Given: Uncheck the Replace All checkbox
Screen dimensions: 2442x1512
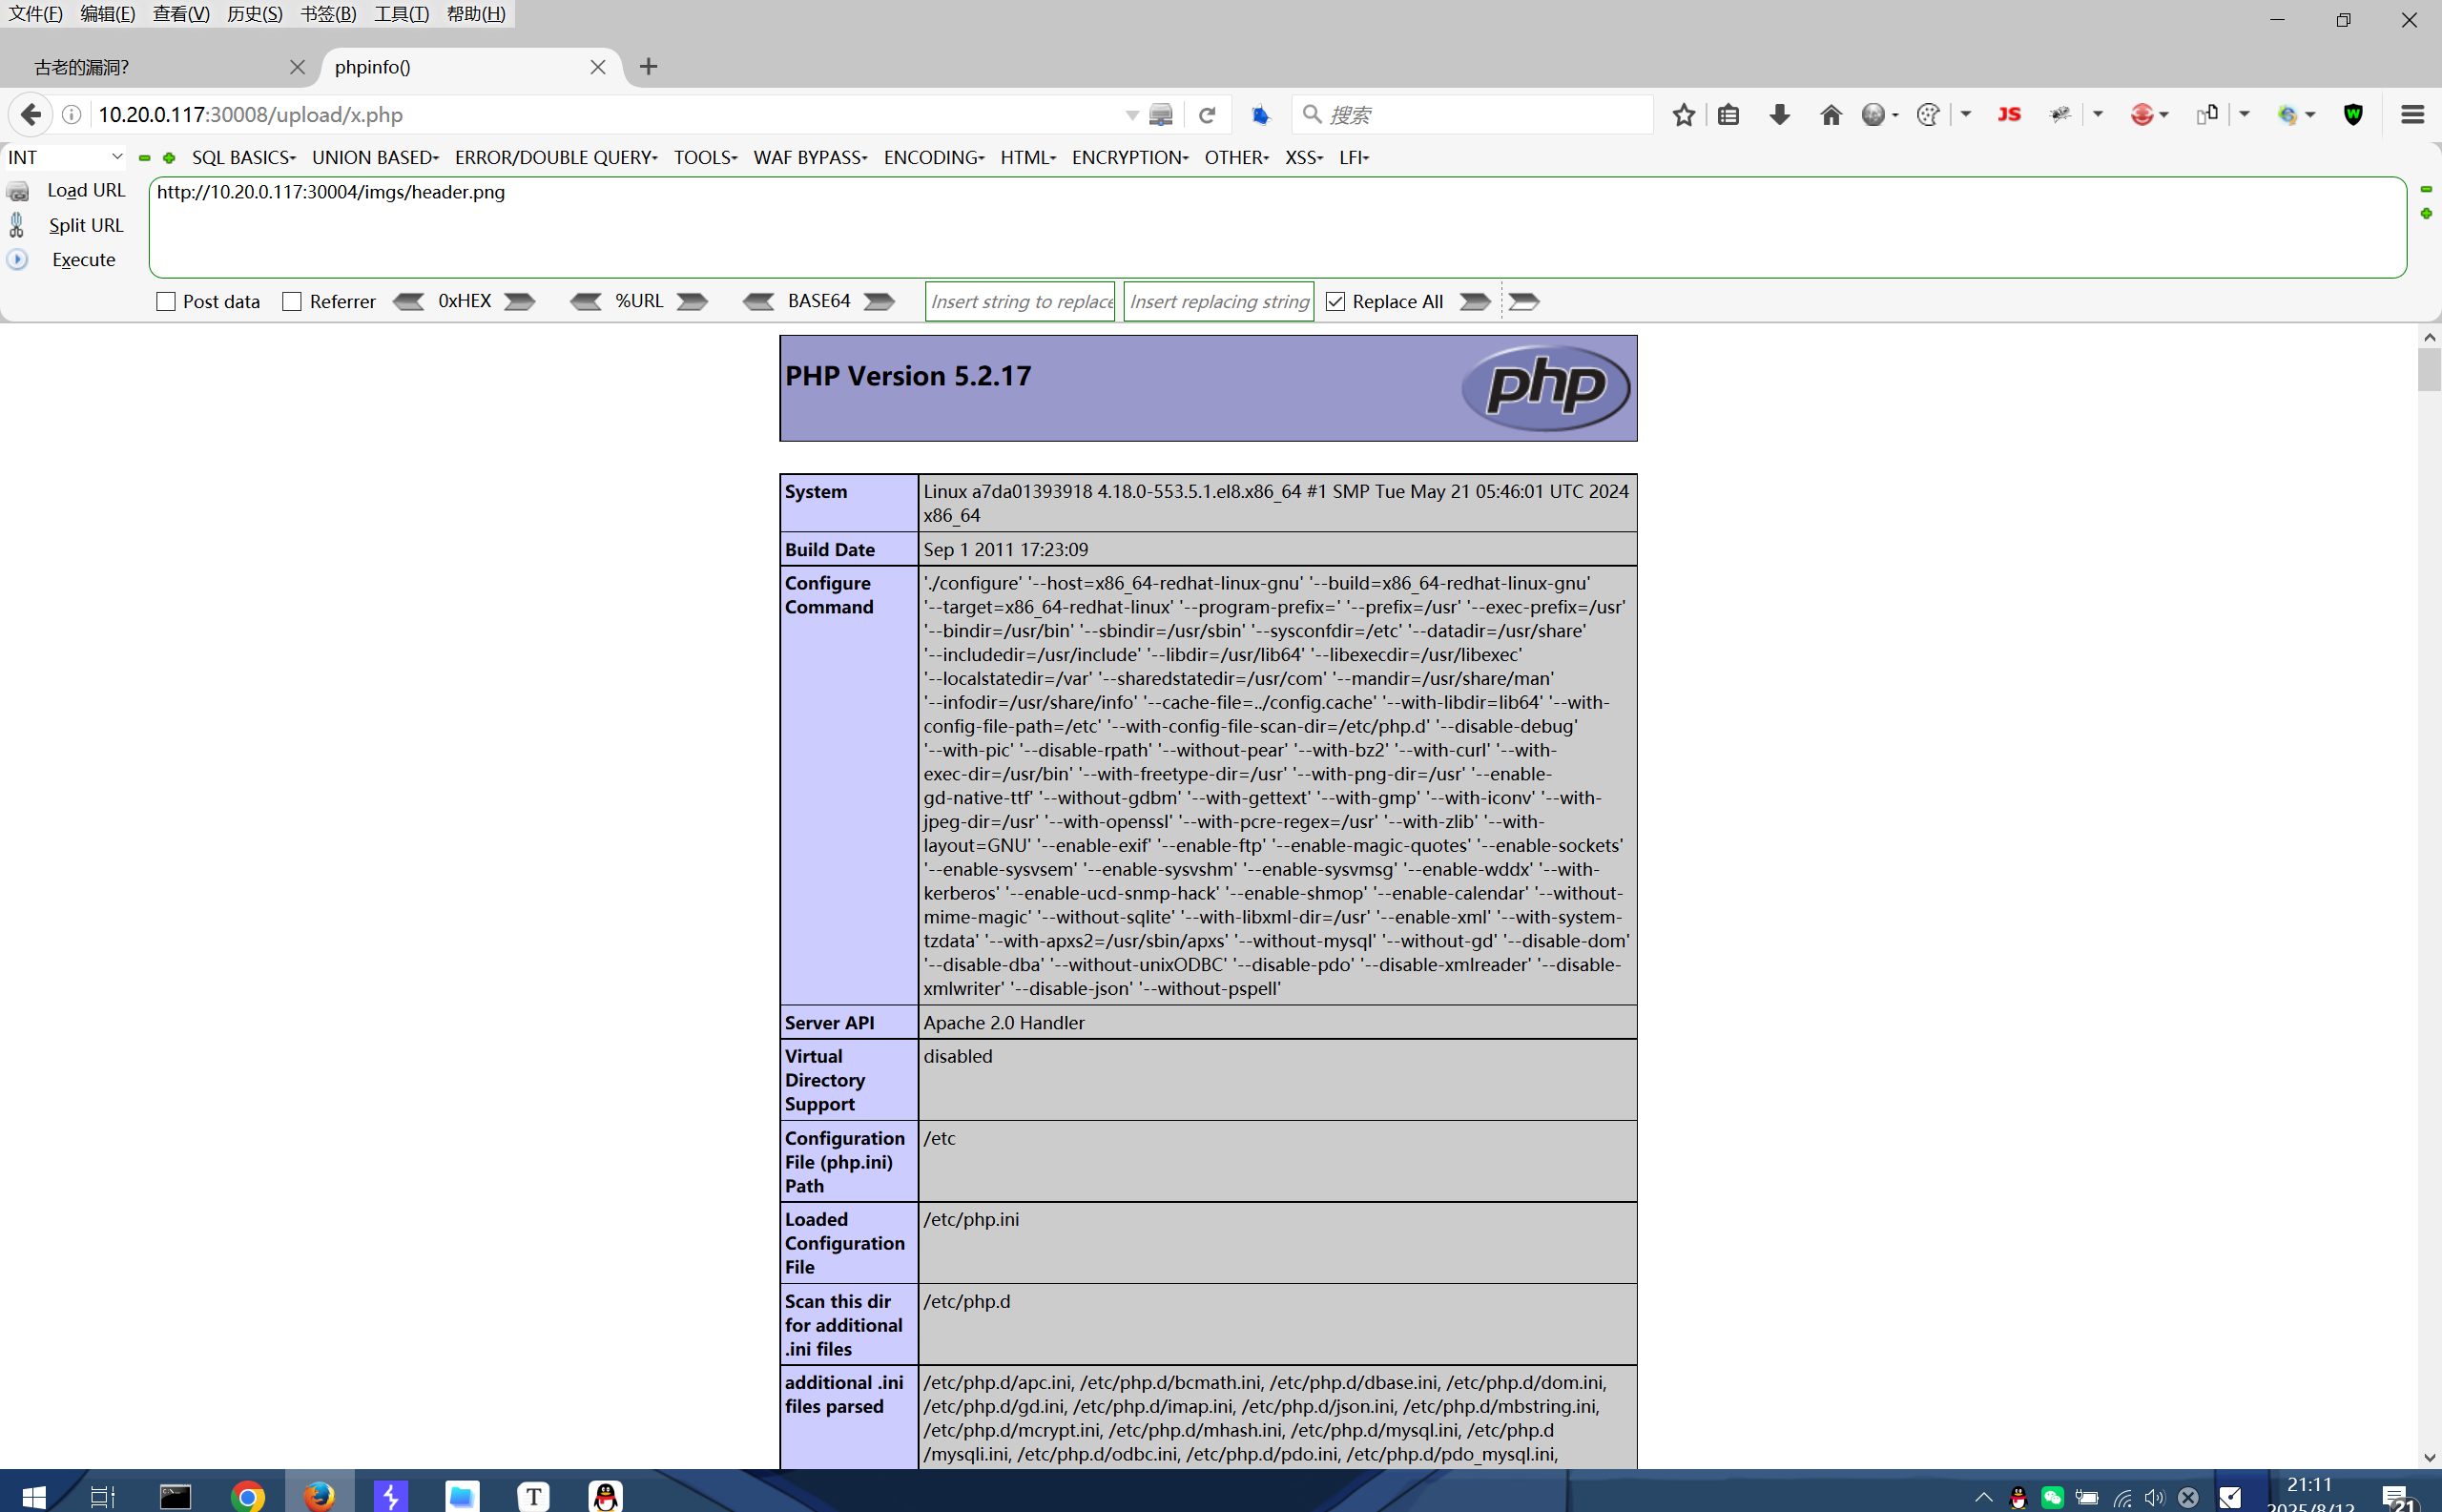Looking at the screenshot, I should (1335, 301).
